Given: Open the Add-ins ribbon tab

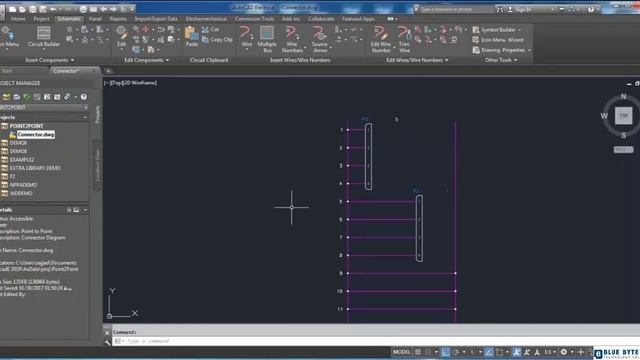Looking at the screenshot, I should click(291, 19).
